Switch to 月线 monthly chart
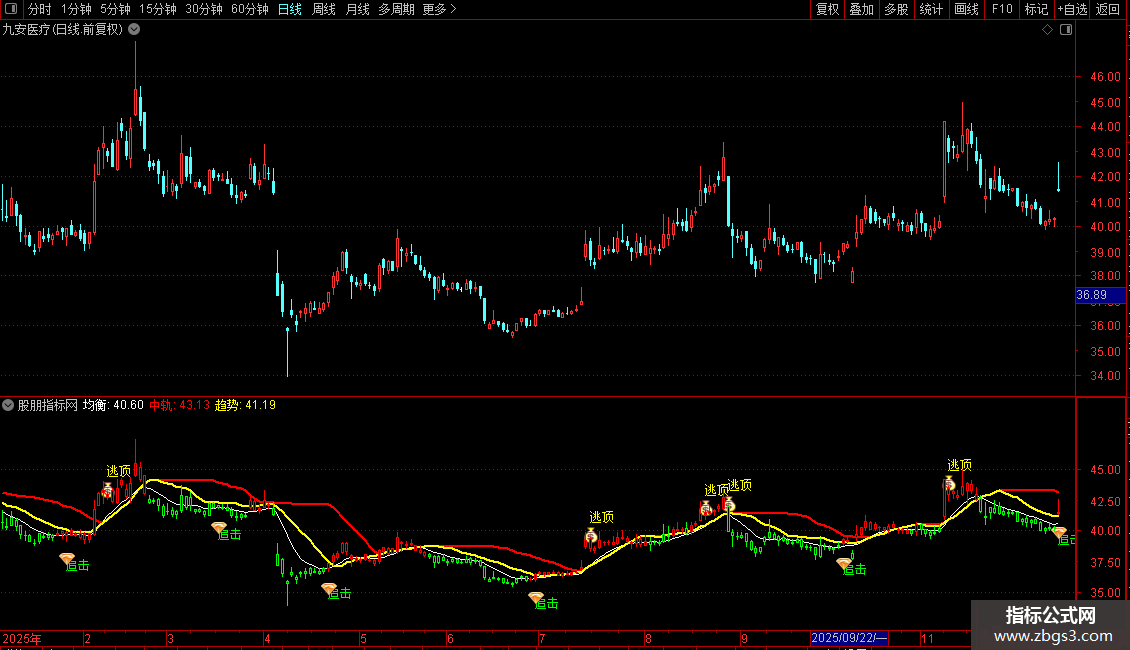 (357, 9)
